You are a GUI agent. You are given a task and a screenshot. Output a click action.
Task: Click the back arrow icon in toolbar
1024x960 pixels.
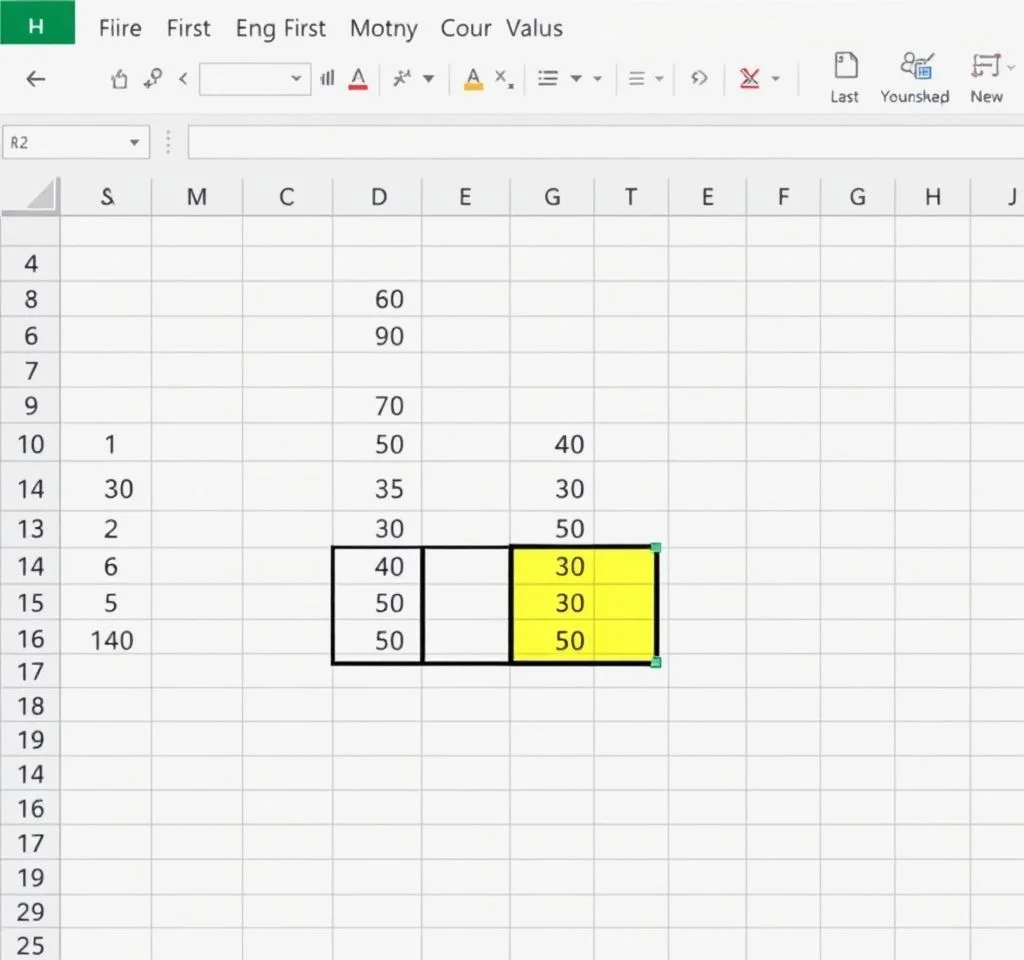click(x=36, y=79)
